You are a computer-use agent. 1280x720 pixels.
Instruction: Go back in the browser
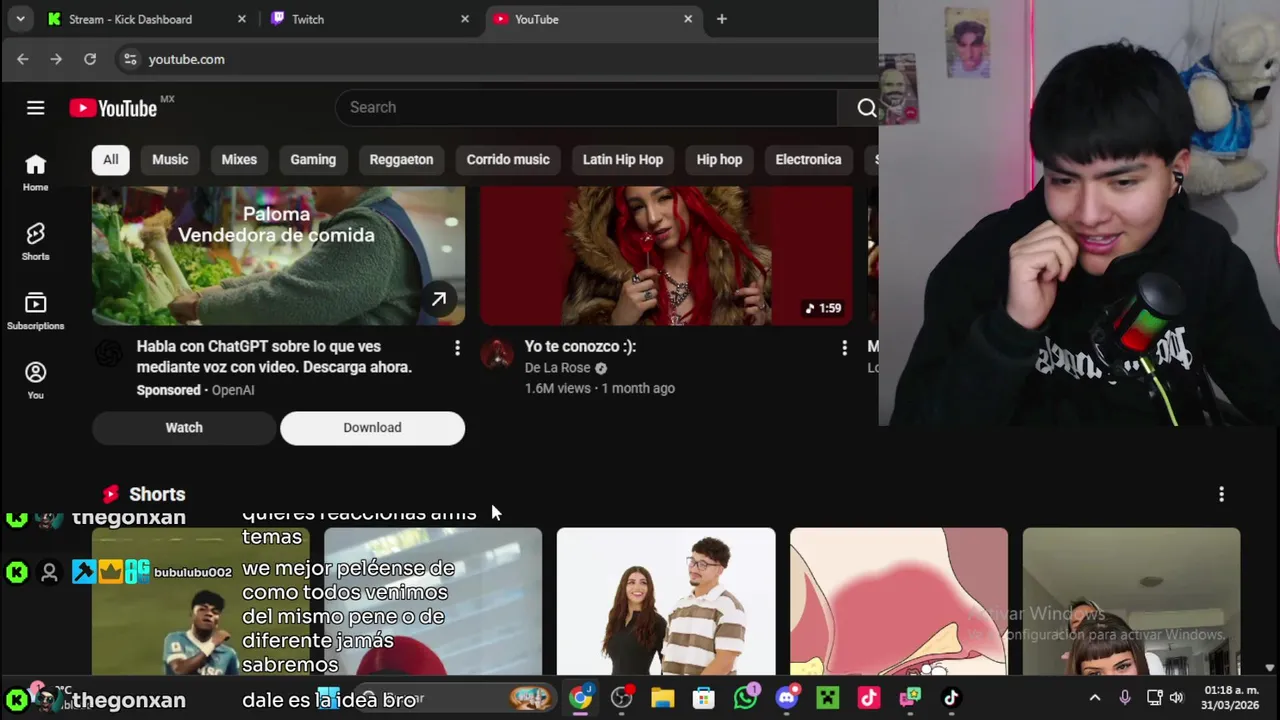click(x=23, y=59)
